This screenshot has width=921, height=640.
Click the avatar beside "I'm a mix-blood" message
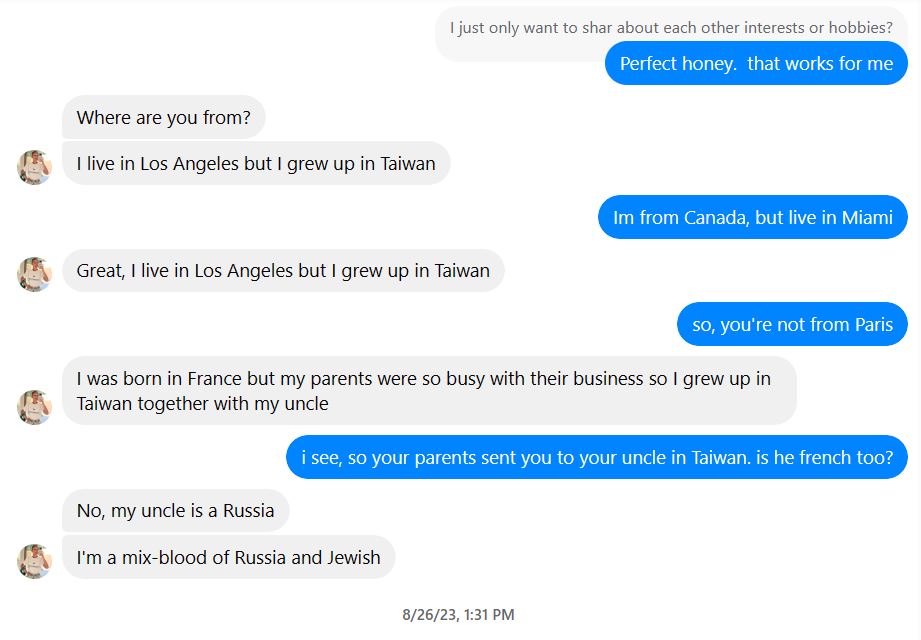click(x=35, y=561)
